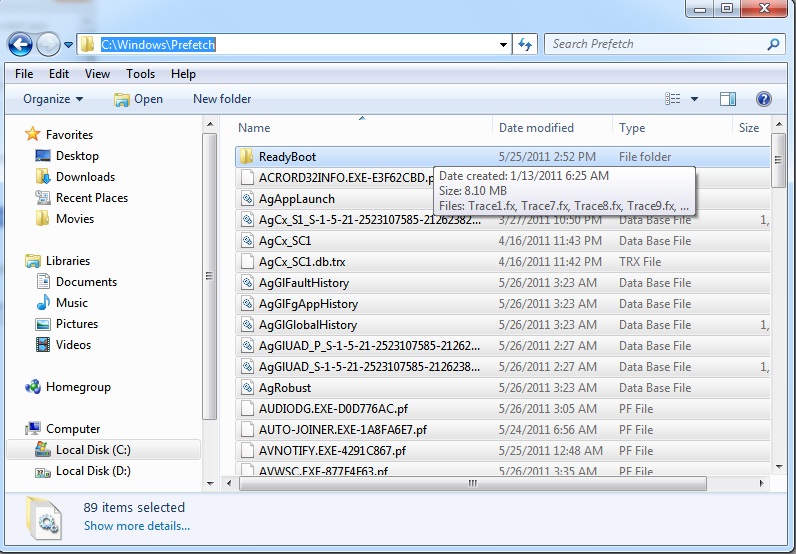Click file list vertical scrollbar thumb
The image size is (796, 554).
pyautogui.click(x=778, y=160)
